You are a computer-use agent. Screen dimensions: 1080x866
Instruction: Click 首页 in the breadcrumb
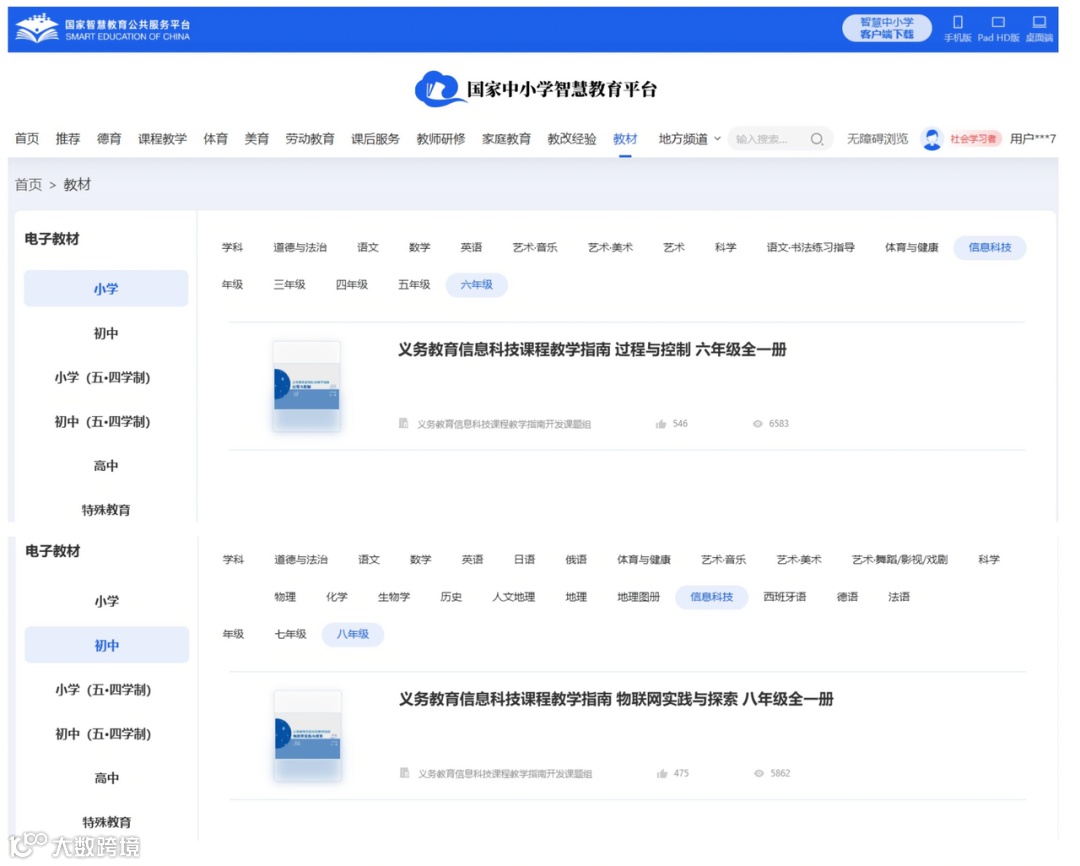point(28,185)
